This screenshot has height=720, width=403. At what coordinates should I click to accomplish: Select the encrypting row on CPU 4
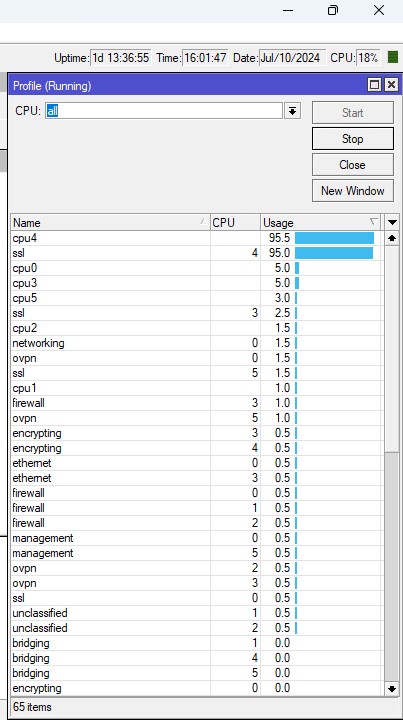(196, 448)
